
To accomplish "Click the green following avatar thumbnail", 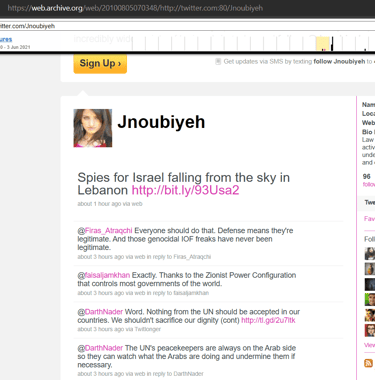I will click(370, 300).
